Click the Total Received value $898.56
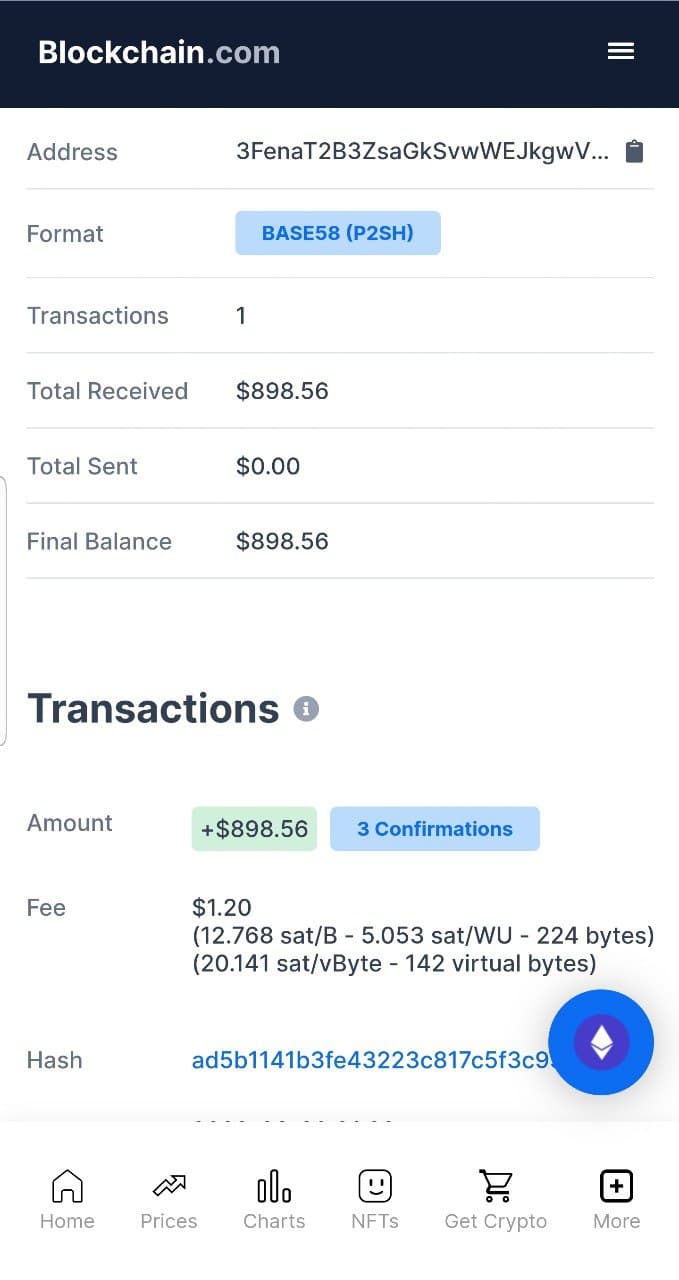The height and width of the screenshot is (1280, 679). pyautogui.click(x=282, y=391)
